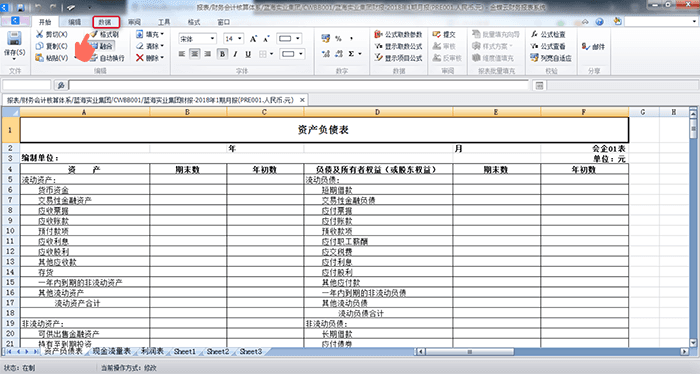Set center text alignment
The width and height of the screenshot is (700, 374).
(x=195, y=54)
